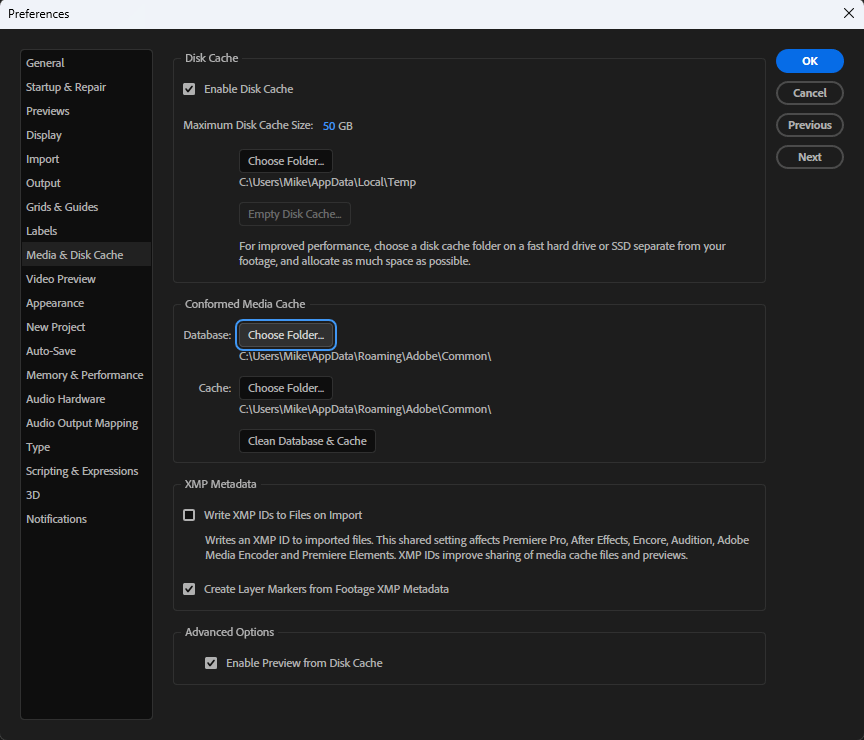Click the Maximum Disk Cache Size label
The height and width of the screenshot is (740, 864).
coord(248,125)
